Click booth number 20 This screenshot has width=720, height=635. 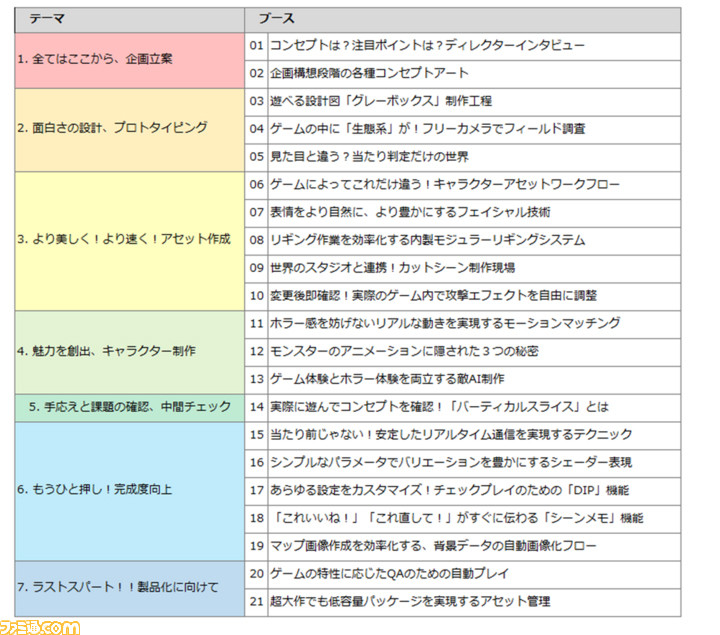point(257,573)
